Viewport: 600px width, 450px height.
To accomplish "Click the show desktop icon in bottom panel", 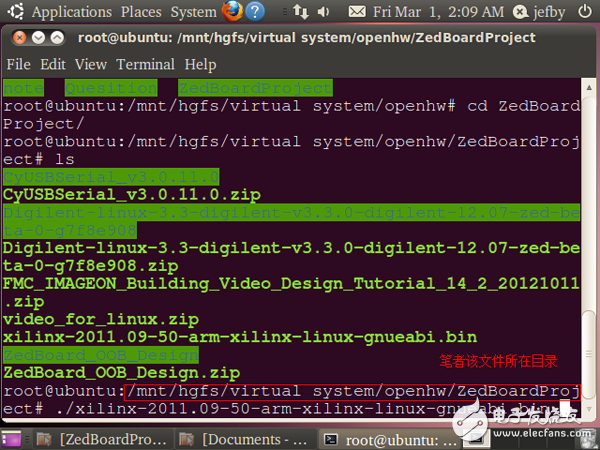I will point(14,439).
